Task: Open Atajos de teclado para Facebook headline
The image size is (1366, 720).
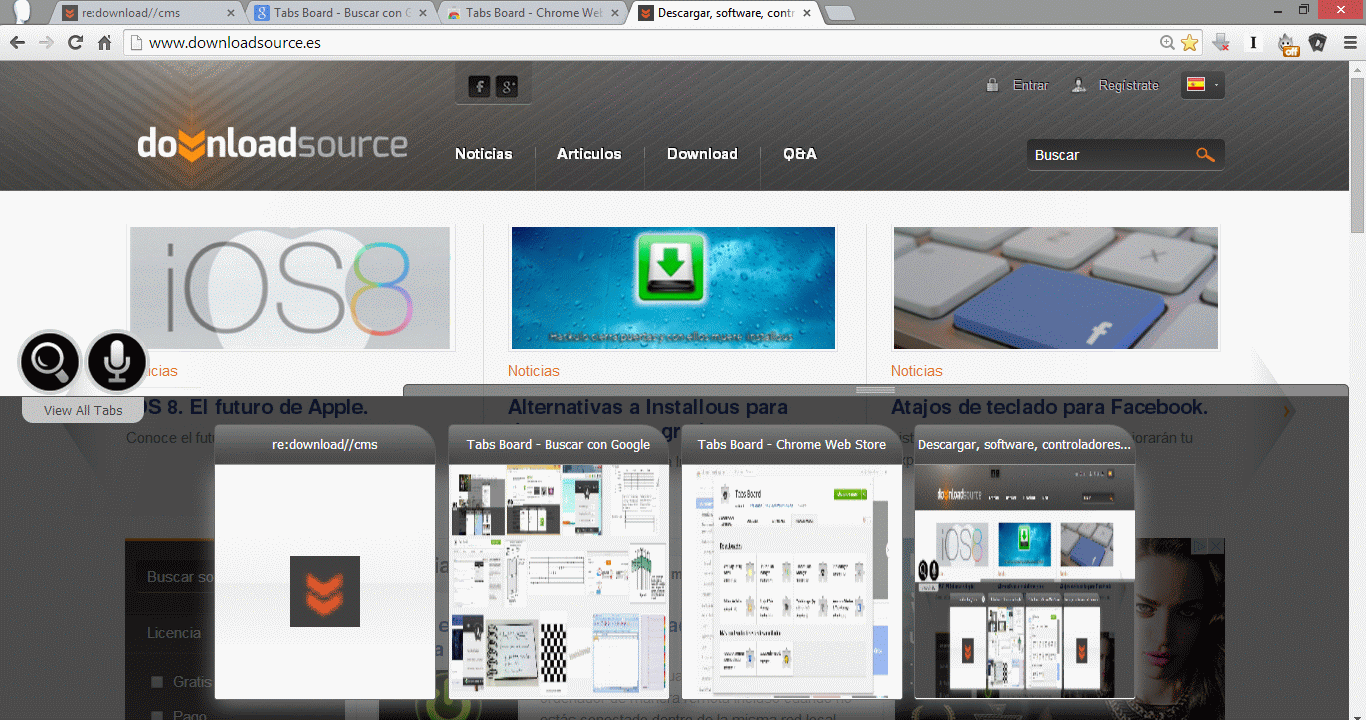Action: click(x=1049, y=407)
